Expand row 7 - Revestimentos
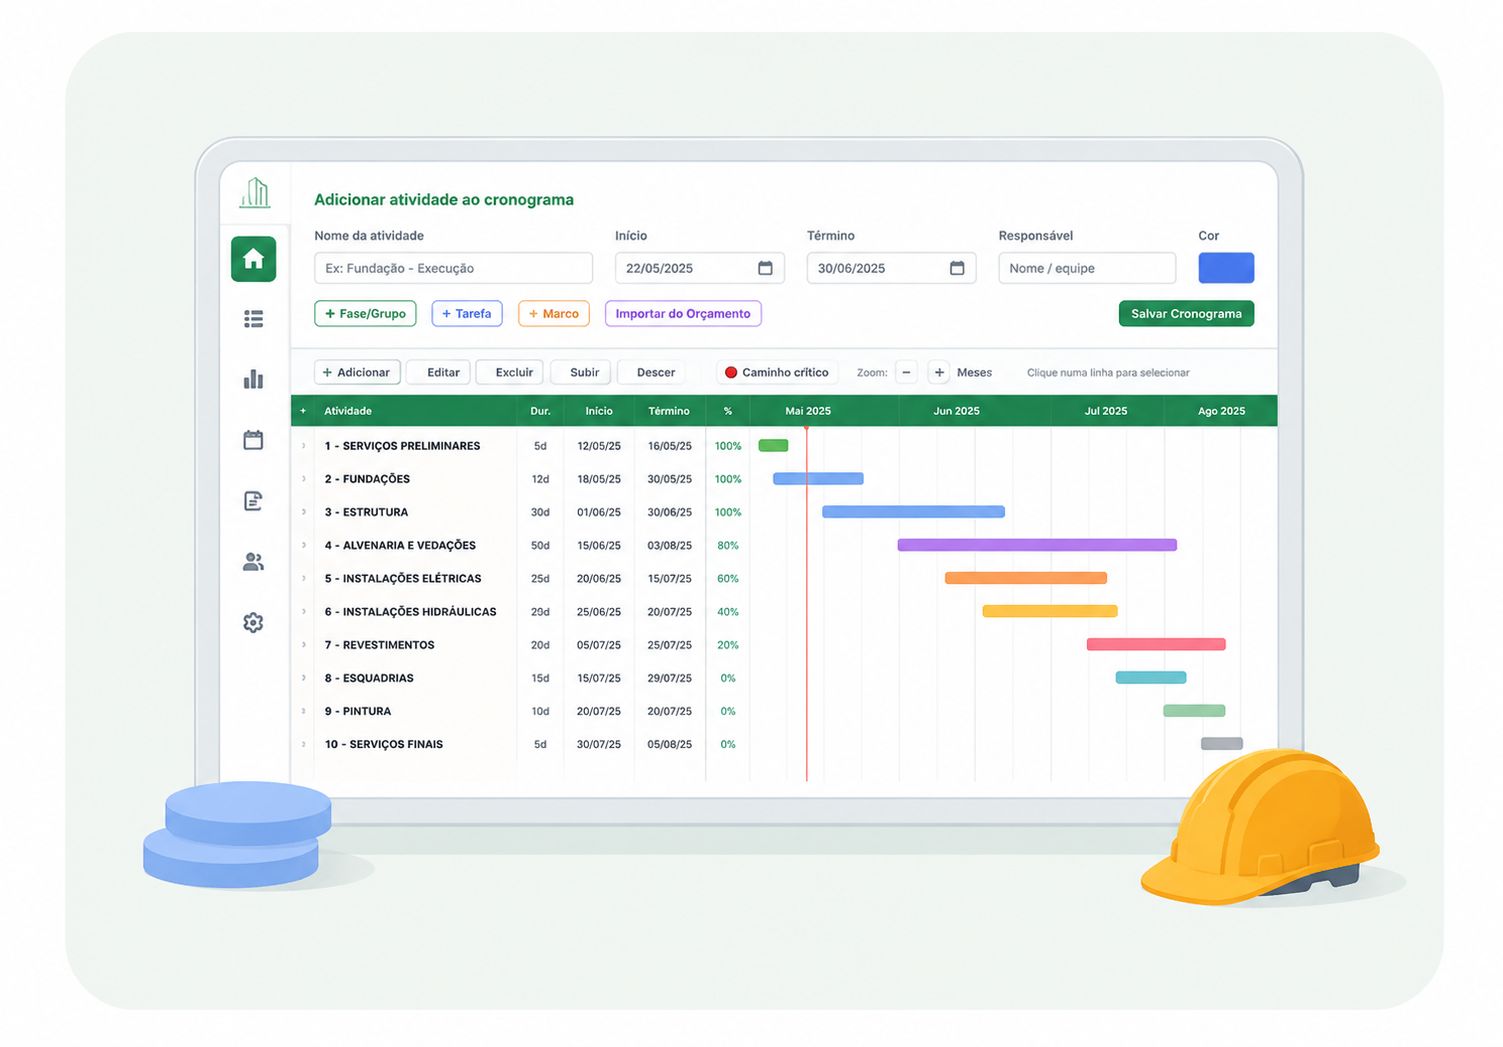 pyautogui.click(x=304, y=645)
